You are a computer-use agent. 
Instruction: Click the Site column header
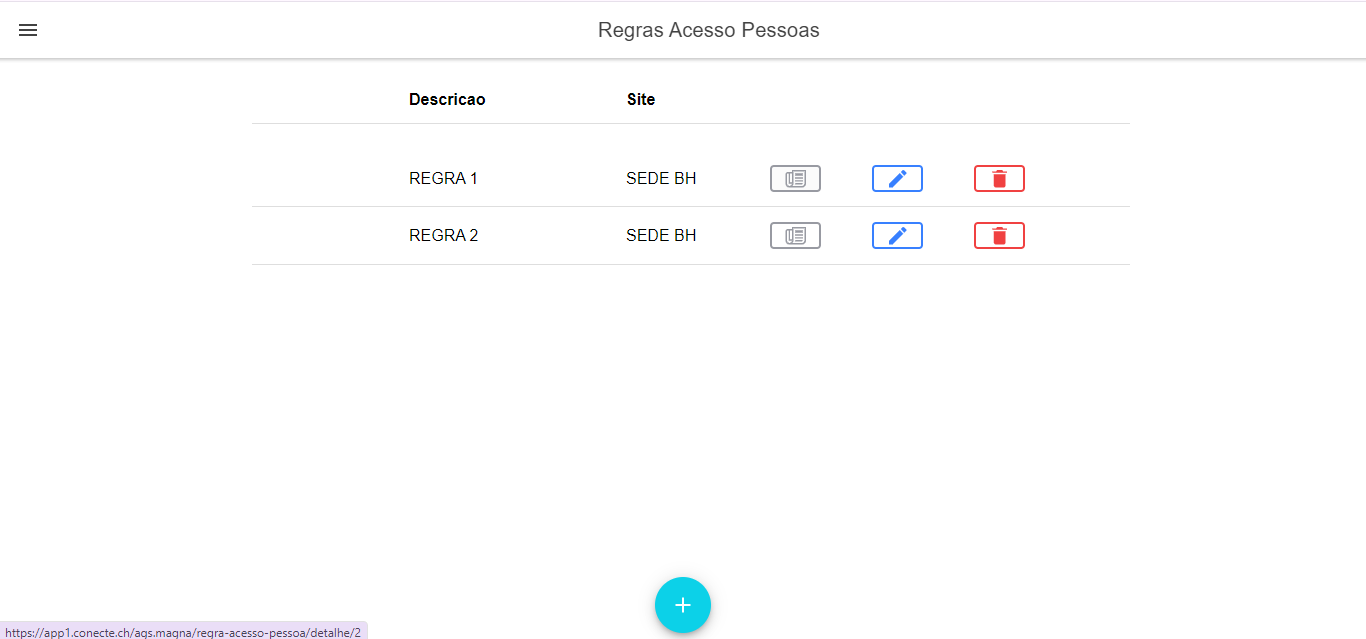tap(641, 99)
